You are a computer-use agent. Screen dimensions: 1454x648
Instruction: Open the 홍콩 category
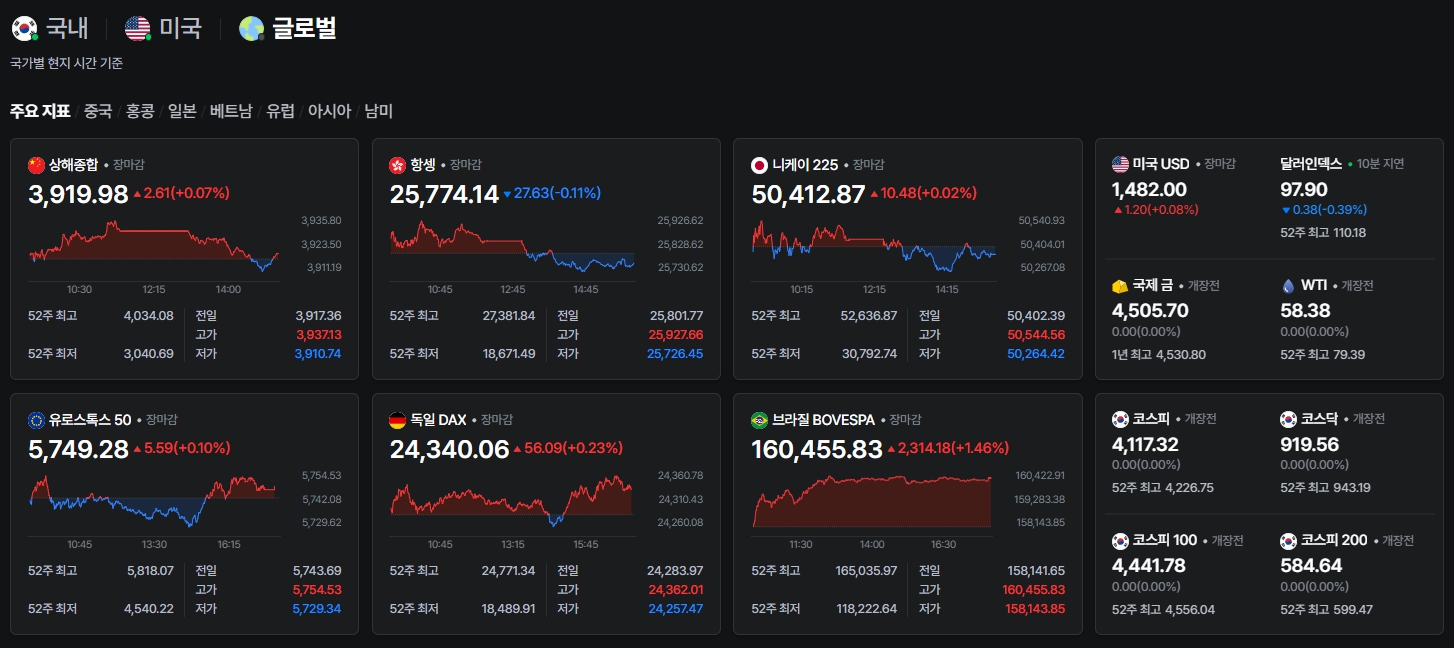[140, 111]
